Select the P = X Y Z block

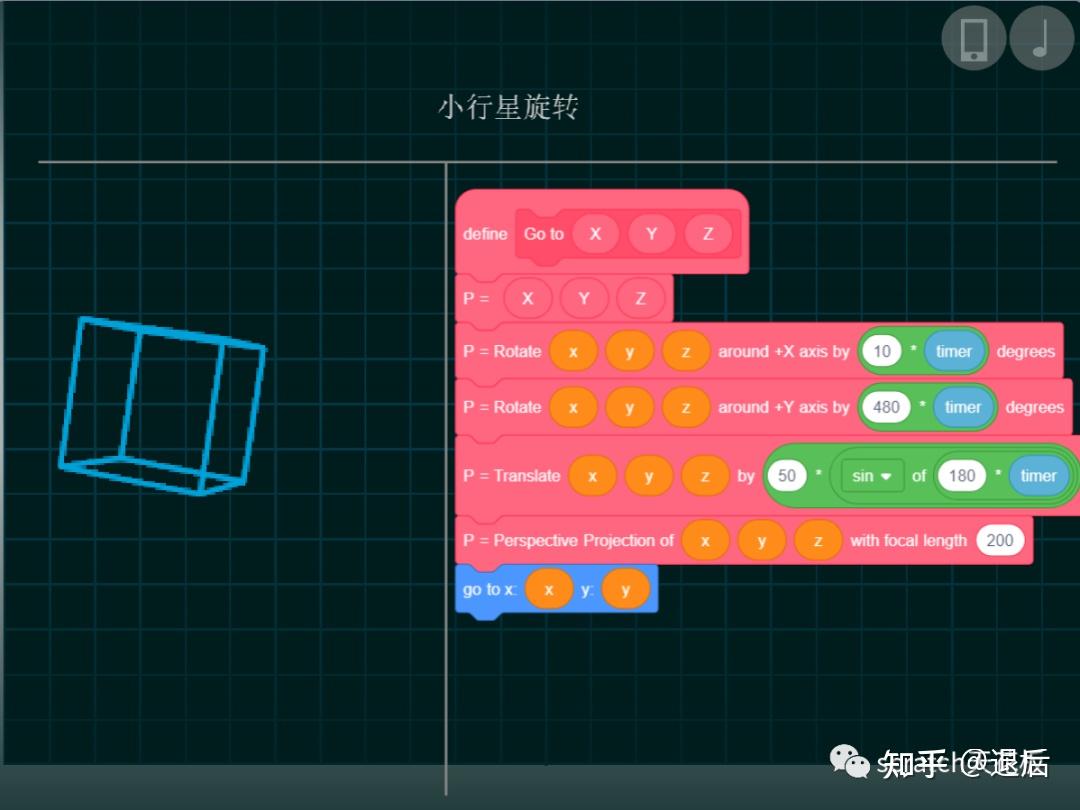point(476,298)
